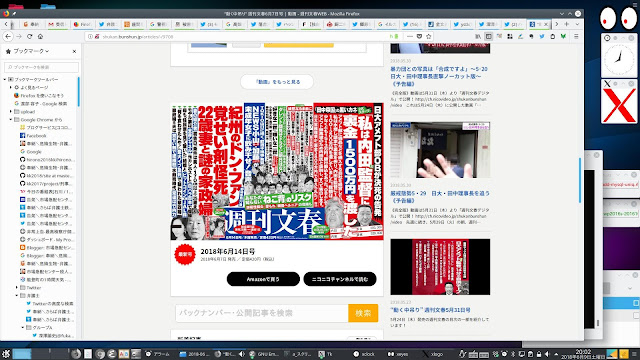
Task: Collapse the グループA bookmark folder
Action: (x=23, y=328)
